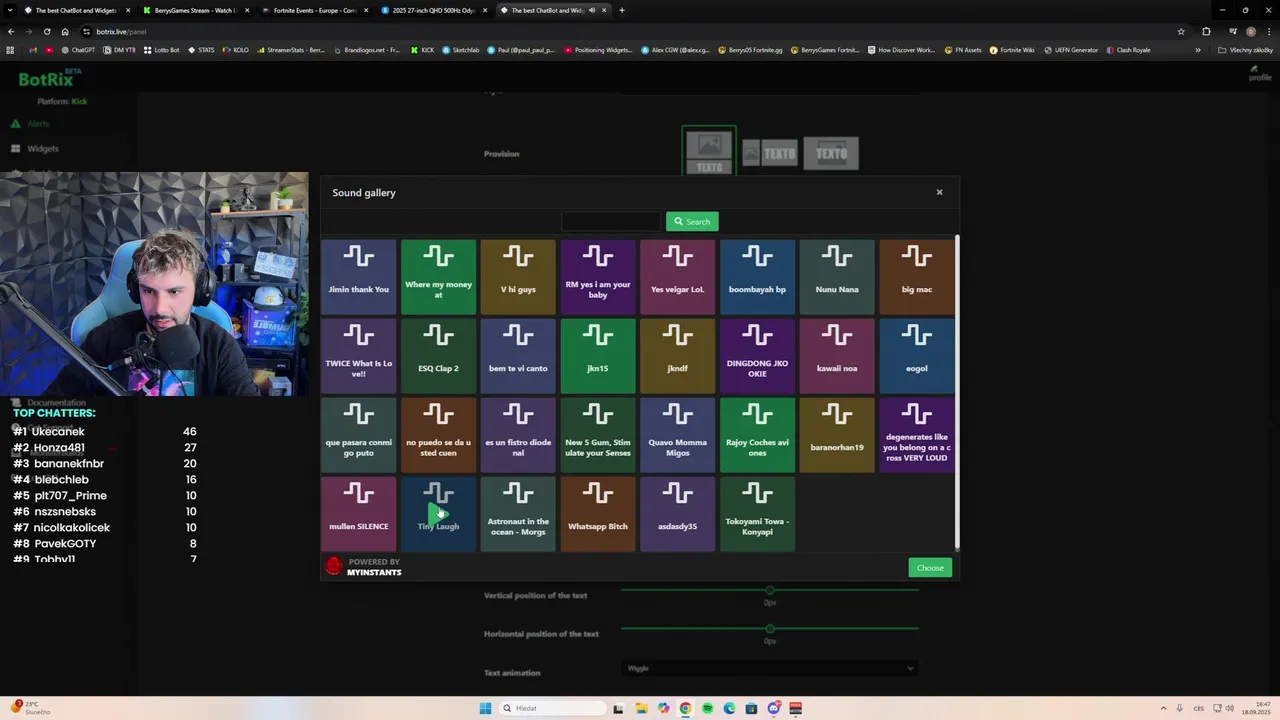This screenshot has width=1280, height=720.
Task: Select 'es un fistro diodenal' sound tile
Action: [518, 434]
